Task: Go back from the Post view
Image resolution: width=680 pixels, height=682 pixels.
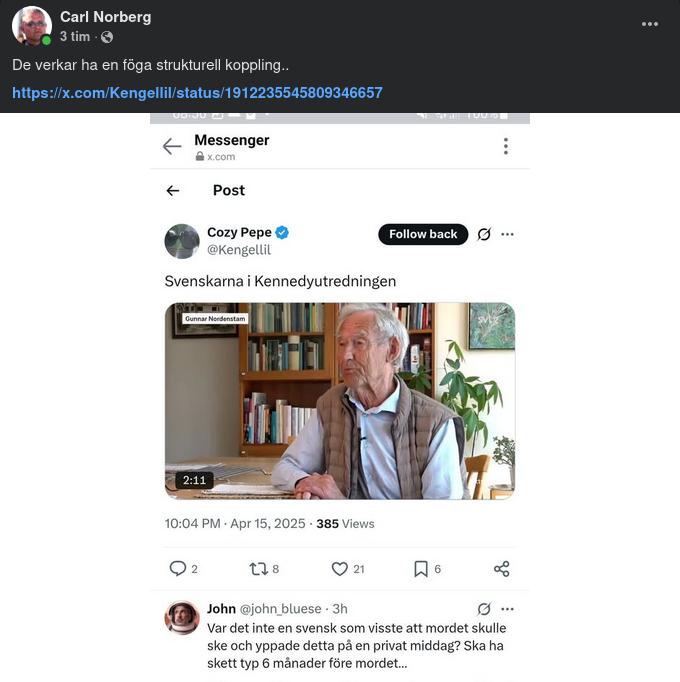Action: coord(173,191)
